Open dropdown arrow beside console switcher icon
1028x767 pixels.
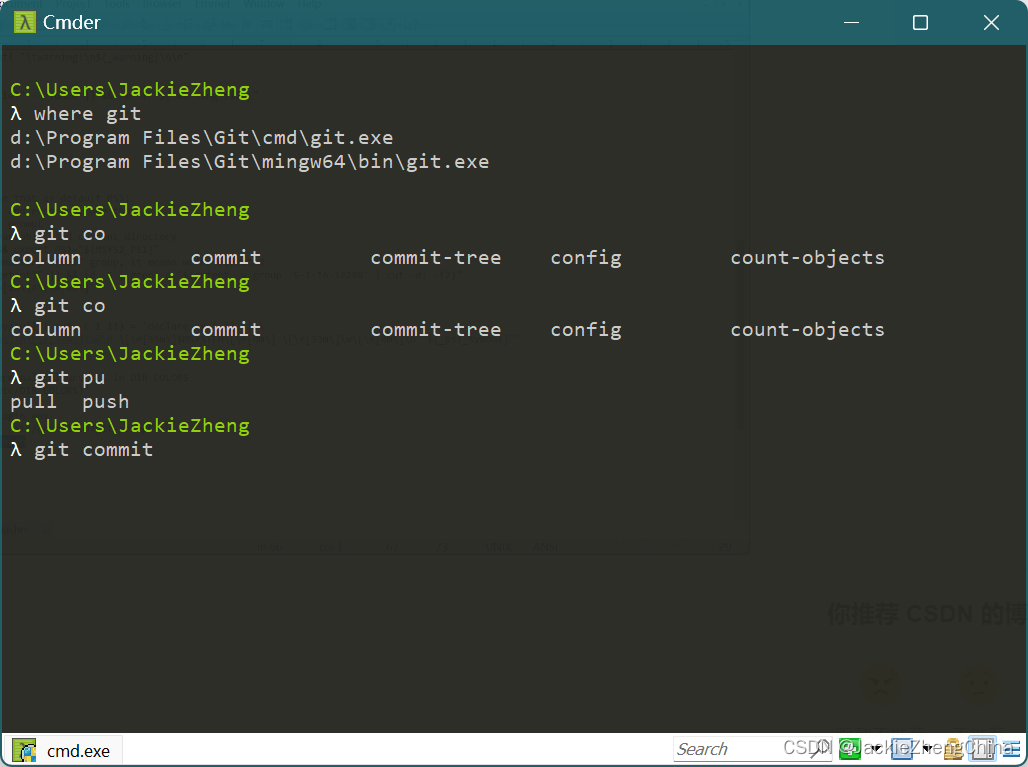tap(927, 749)
